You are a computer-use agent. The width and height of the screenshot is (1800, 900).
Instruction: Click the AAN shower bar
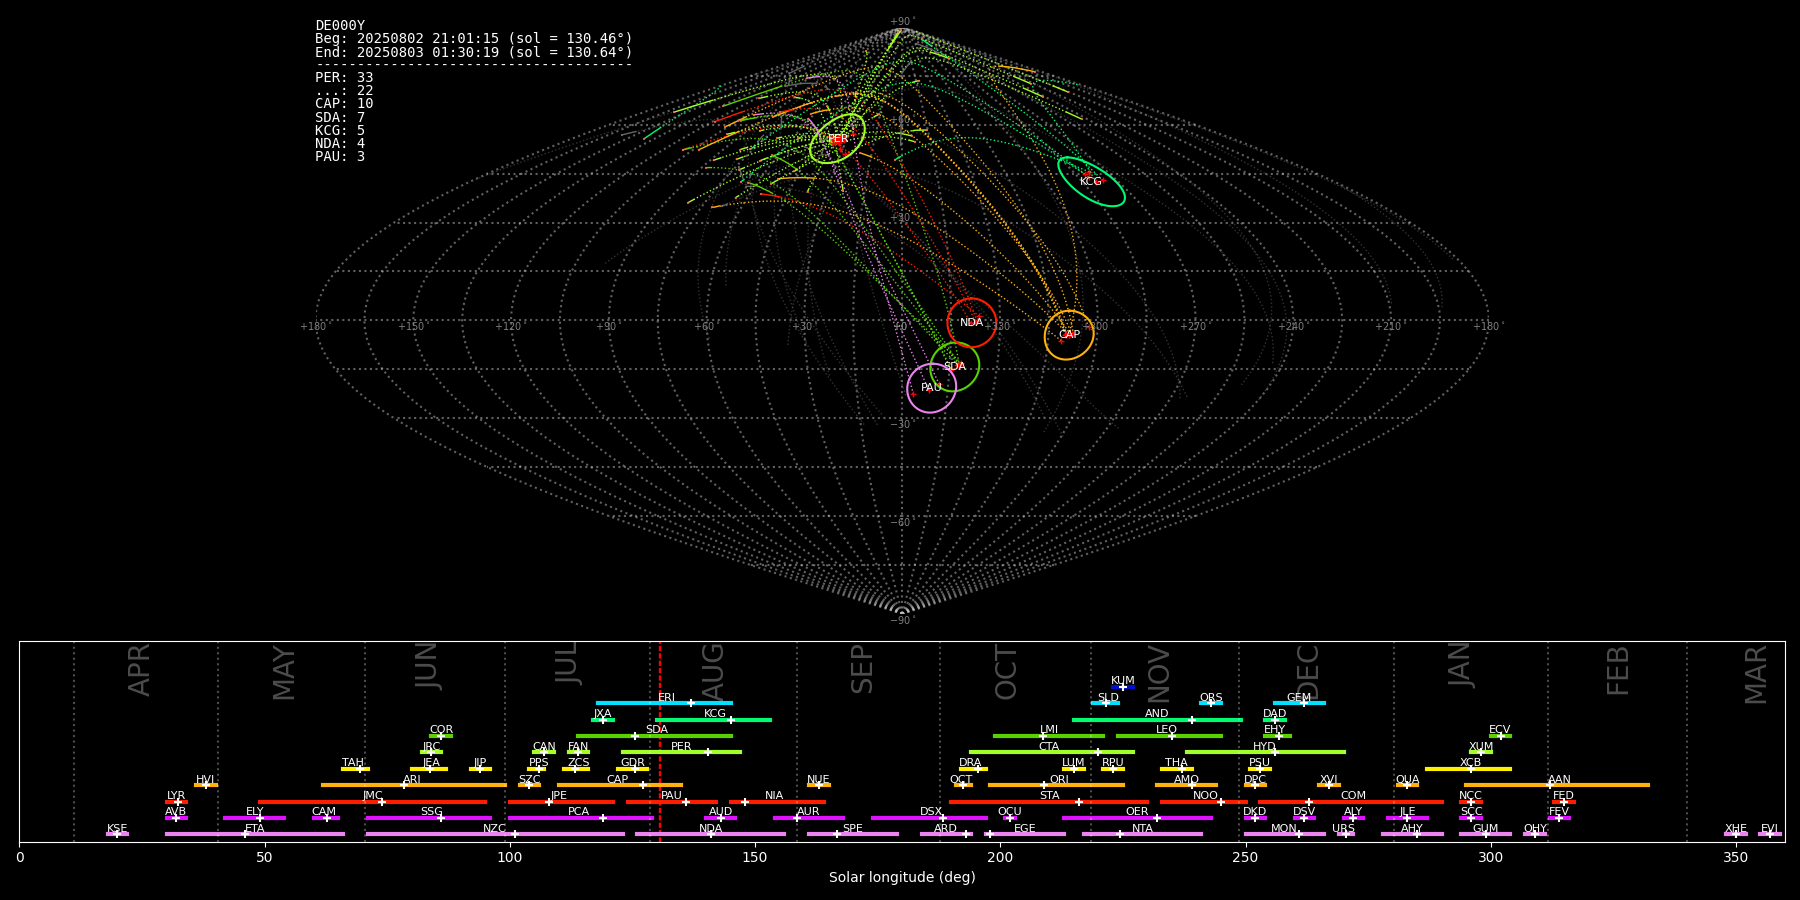coord(1557,785)
